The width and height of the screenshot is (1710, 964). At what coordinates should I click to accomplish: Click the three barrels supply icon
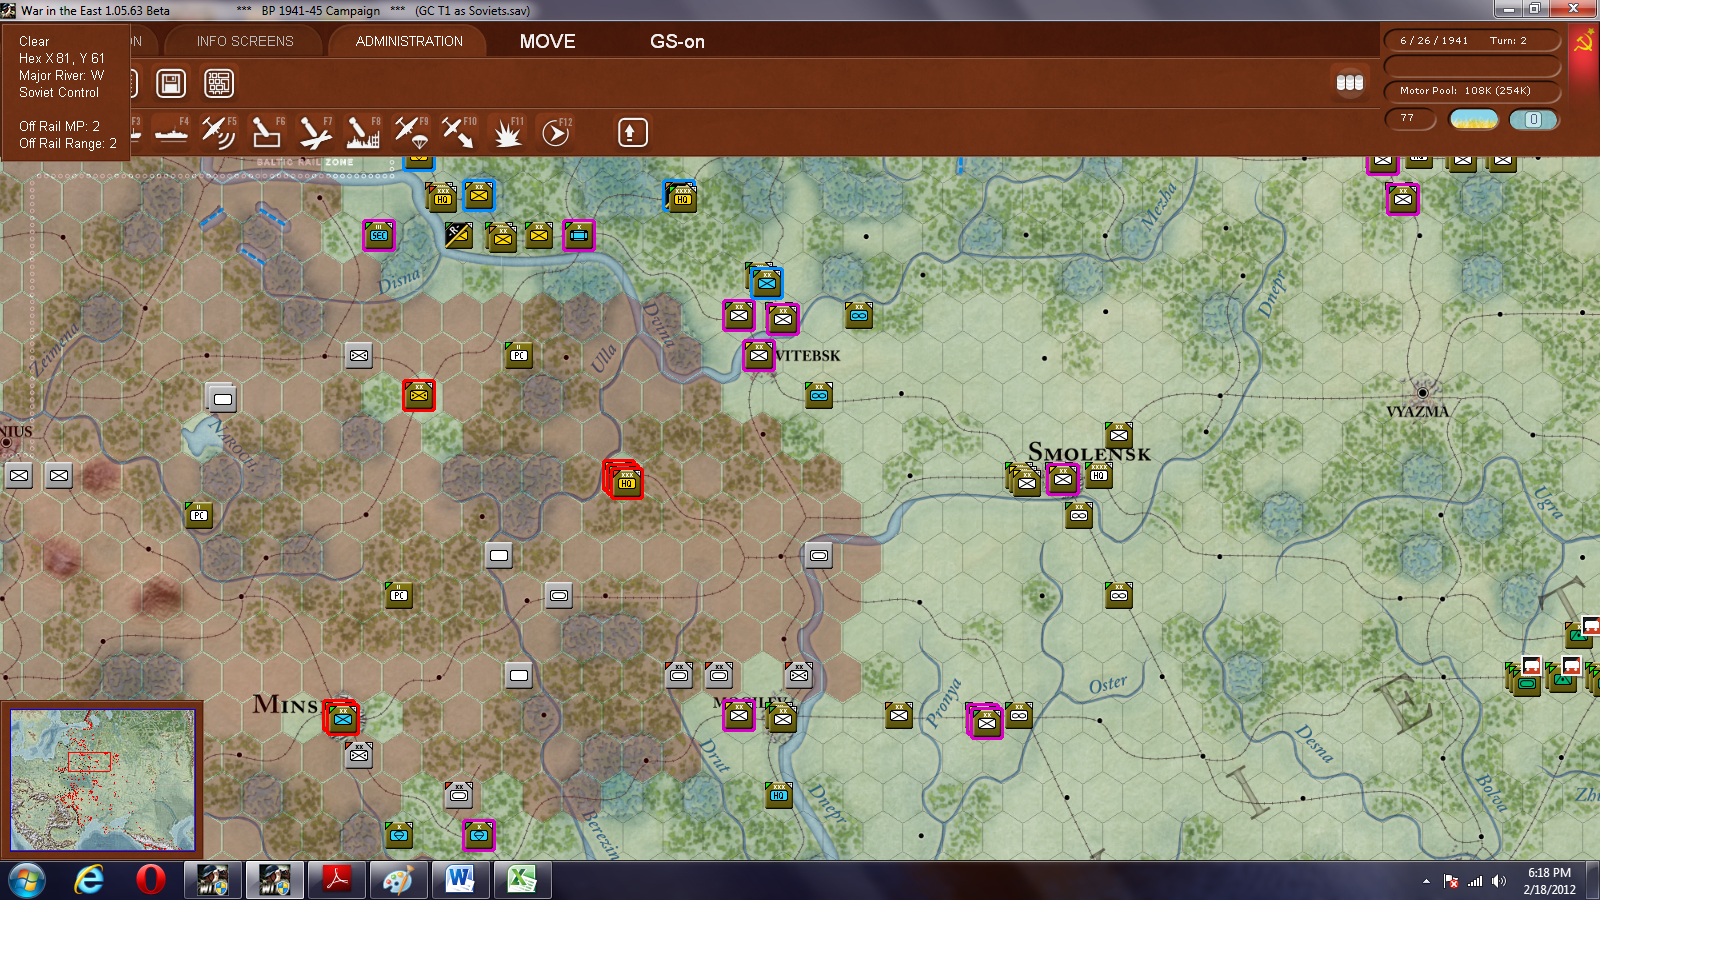point(1350,83)
